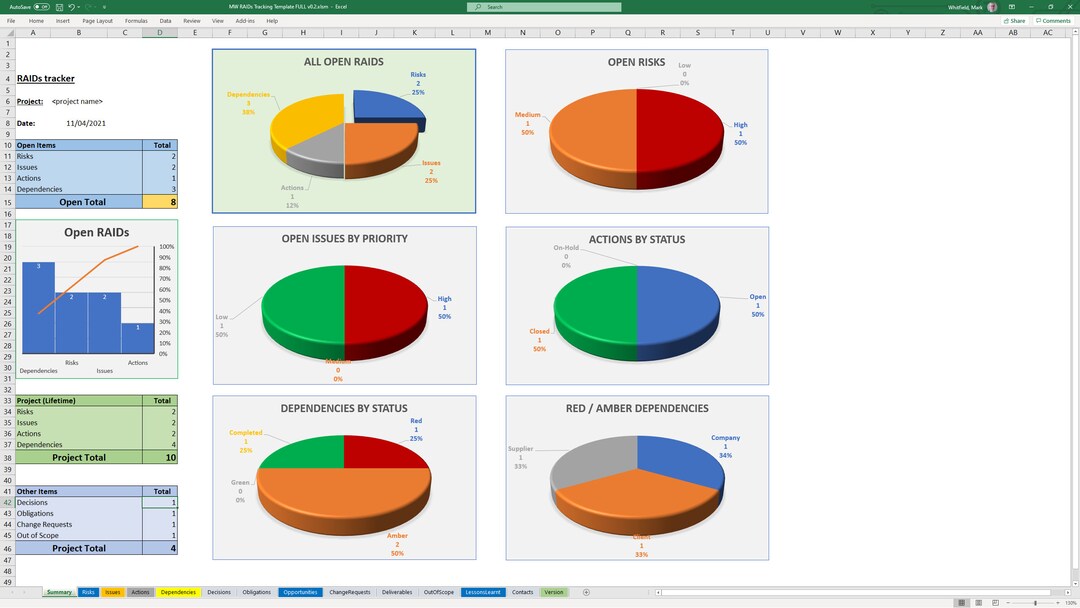Adjust the zoom slider in the status bar
Screen dimensions: 1080x608
(x=1036, y=602)
